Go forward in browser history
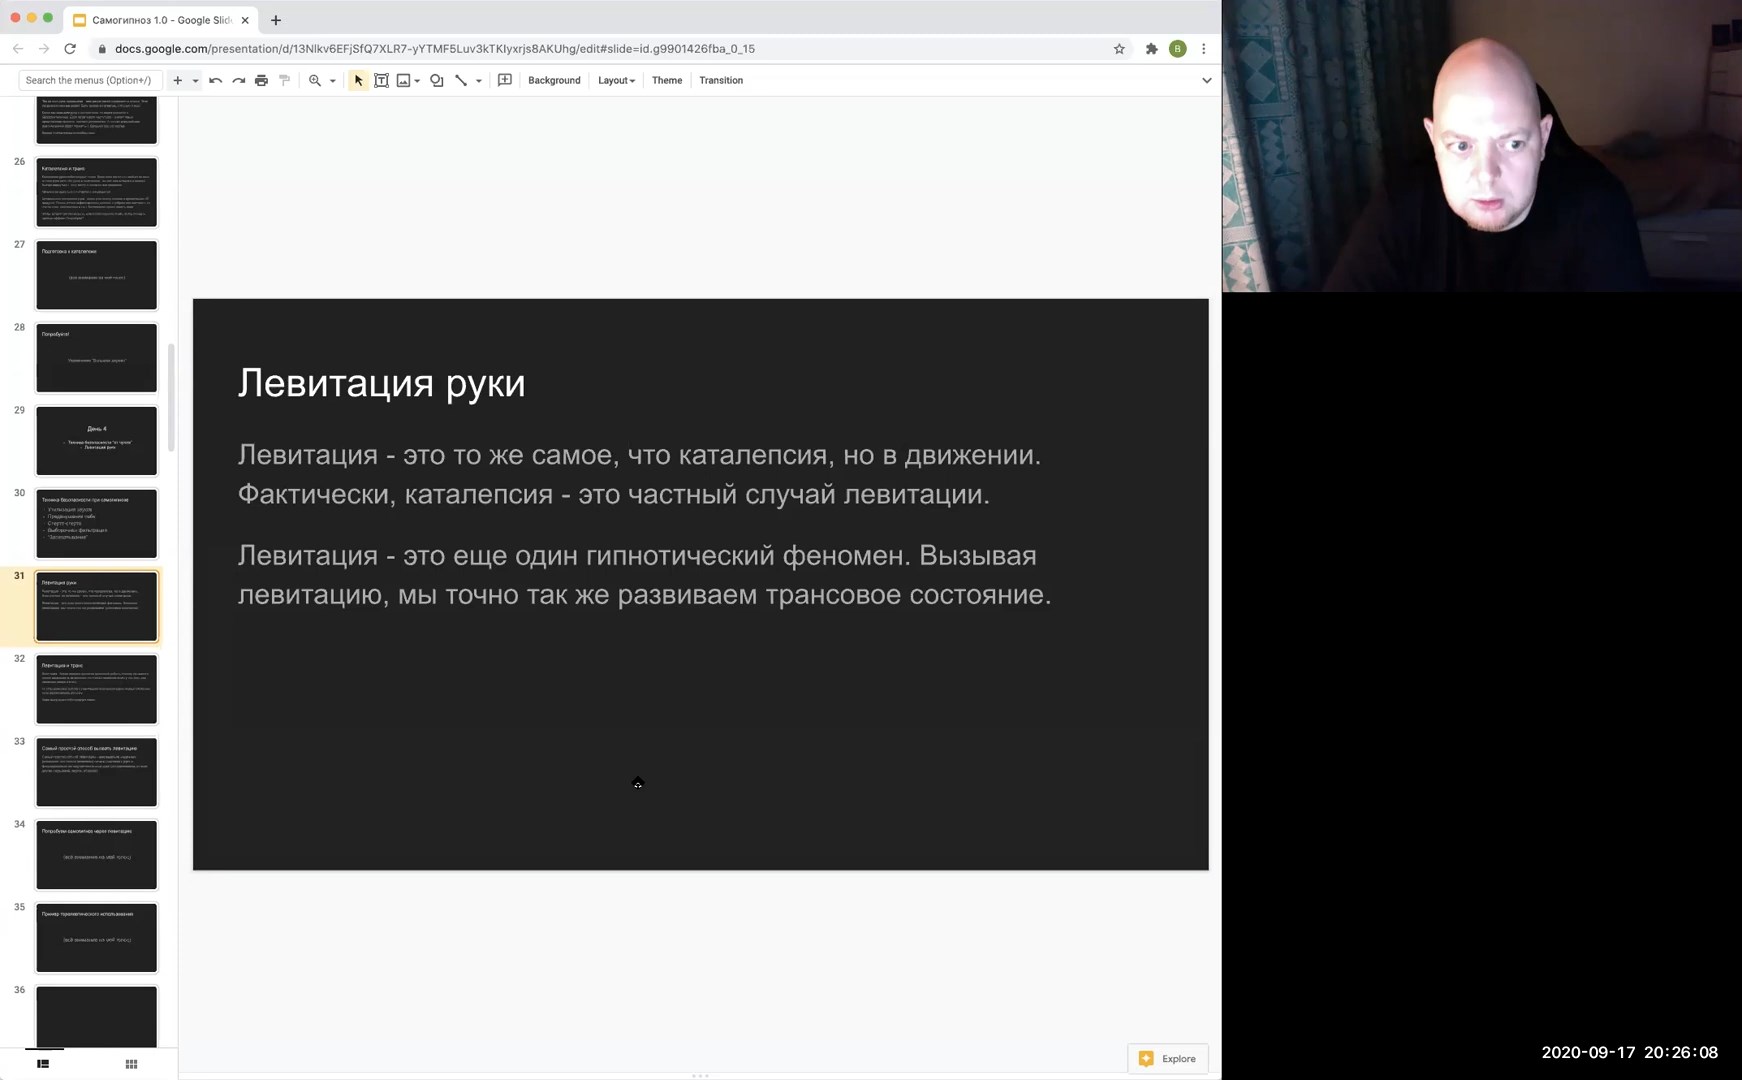 pos(44,48)
